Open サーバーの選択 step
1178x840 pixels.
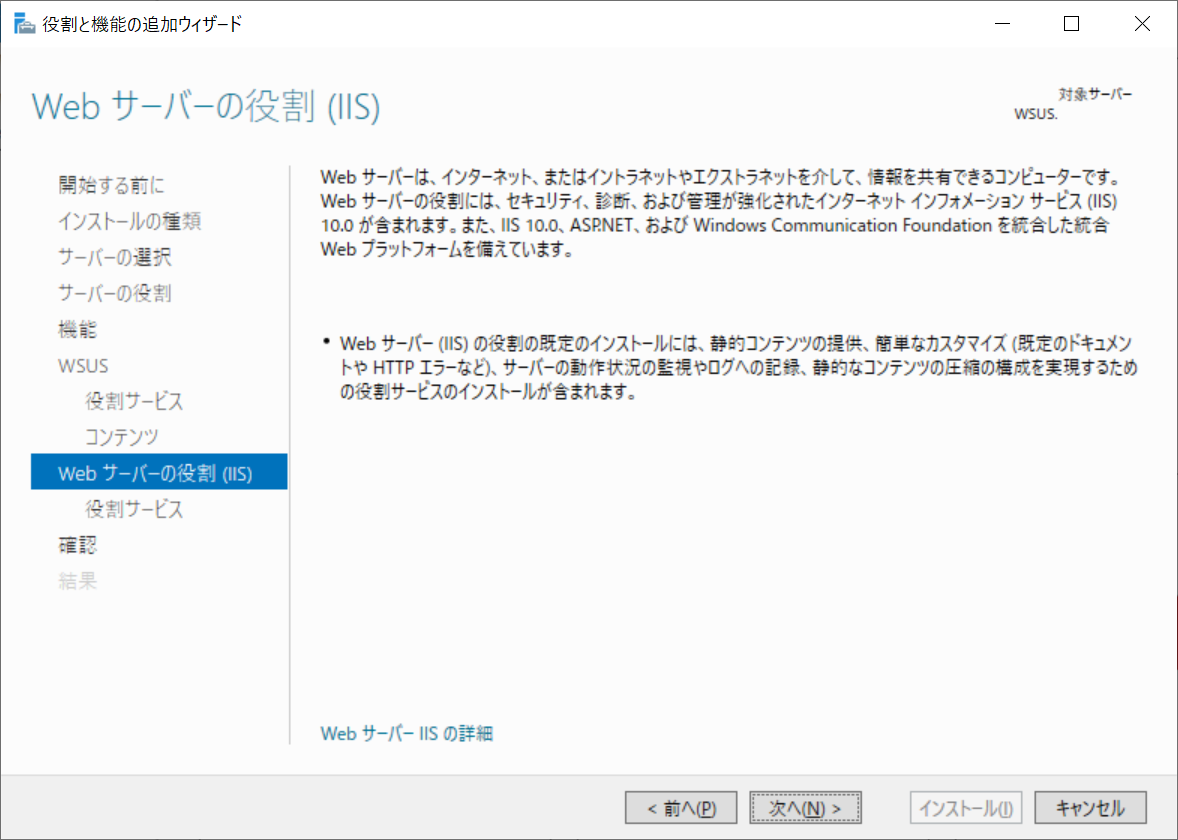tap(115, 257)
